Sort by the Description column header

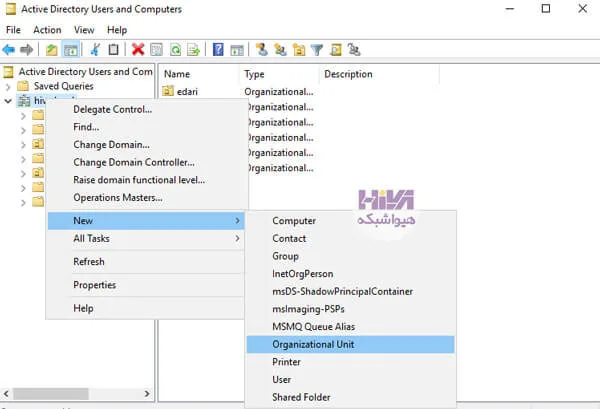pos(379,74)
